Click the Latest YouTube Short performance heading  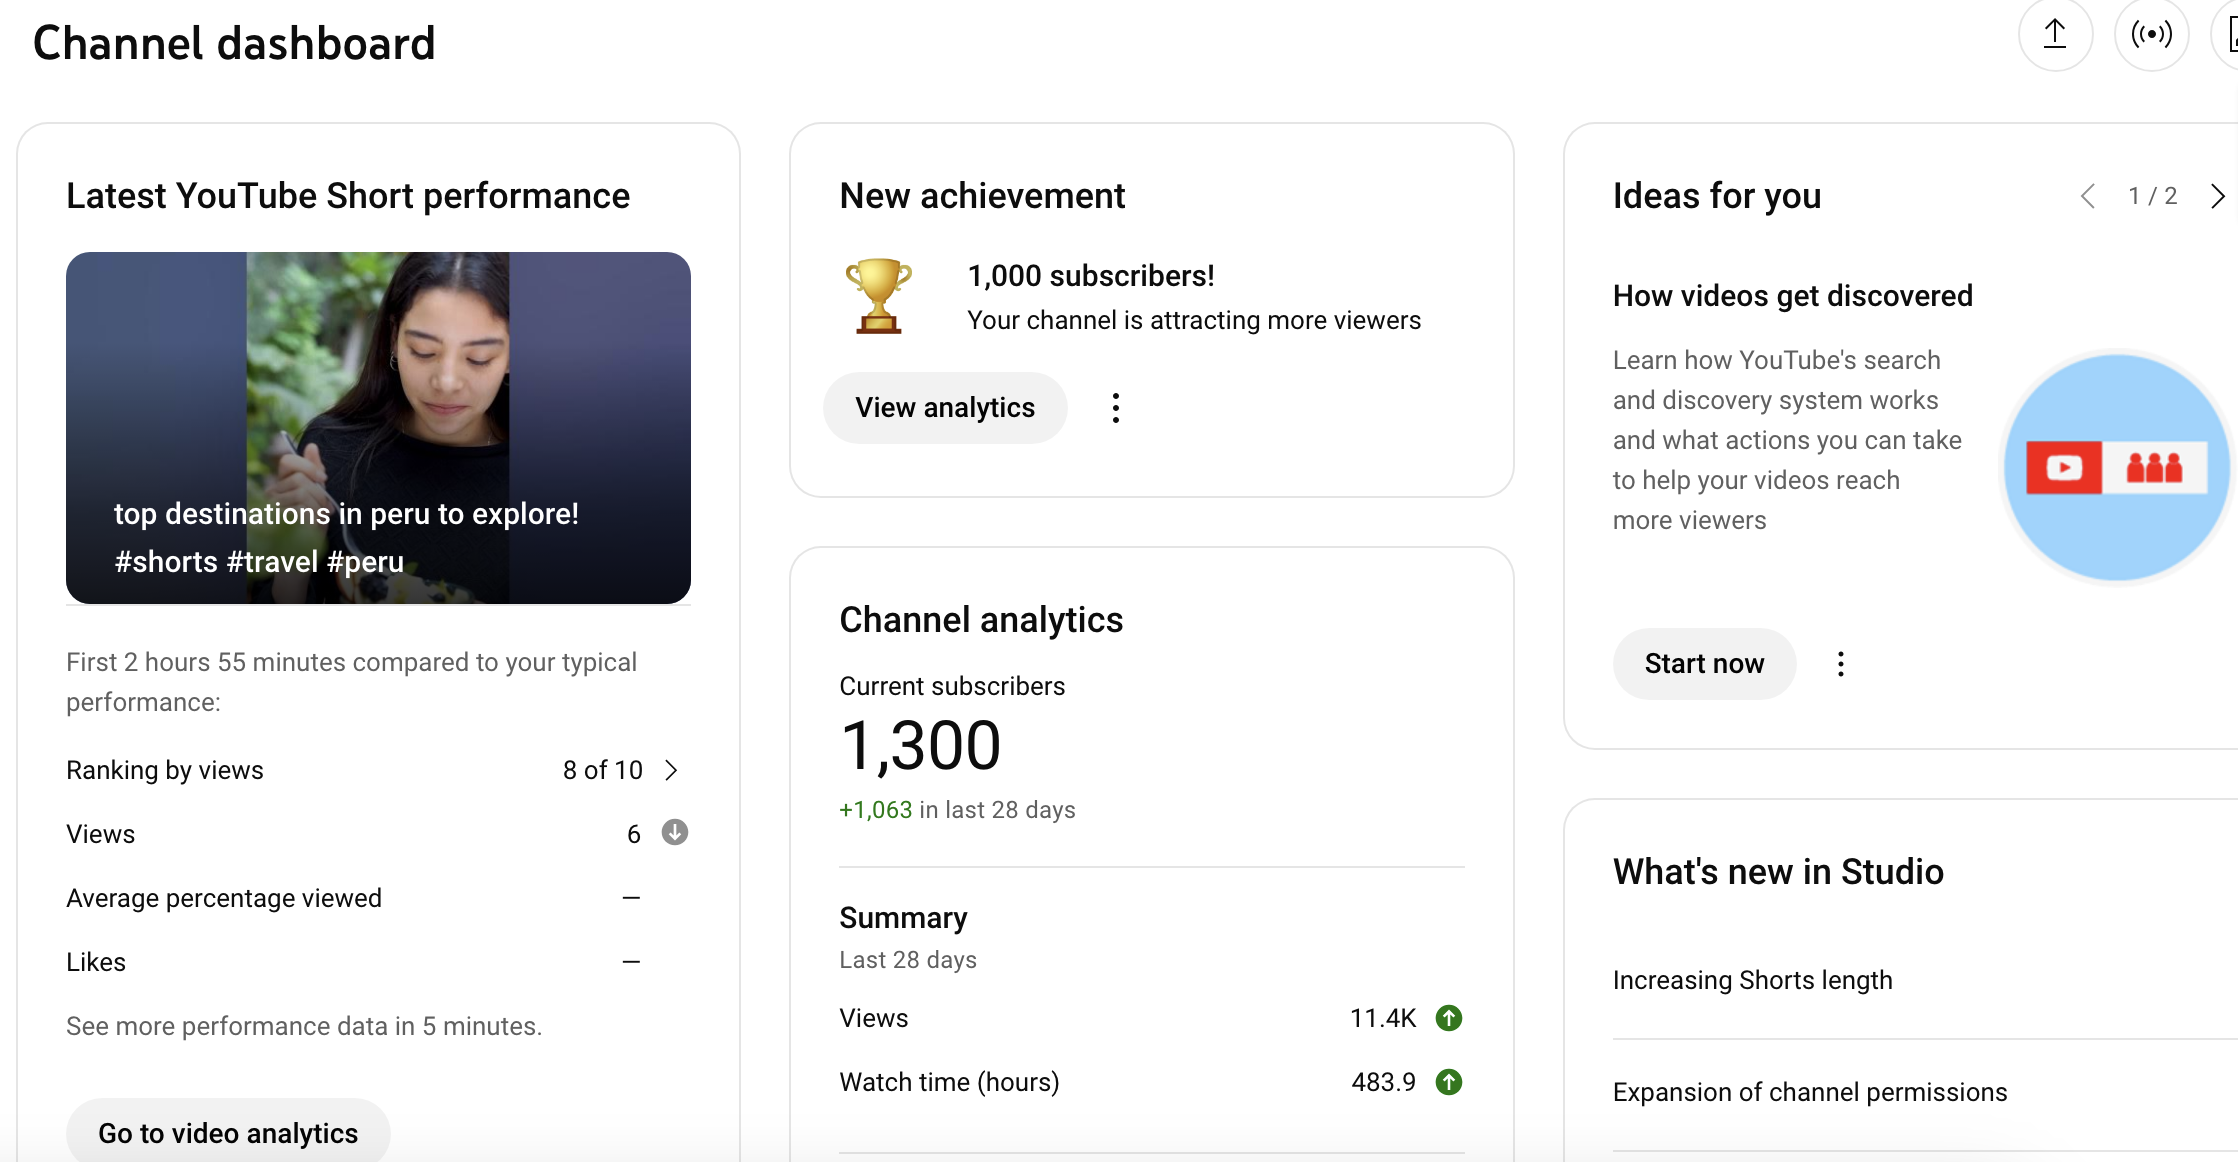348,196
